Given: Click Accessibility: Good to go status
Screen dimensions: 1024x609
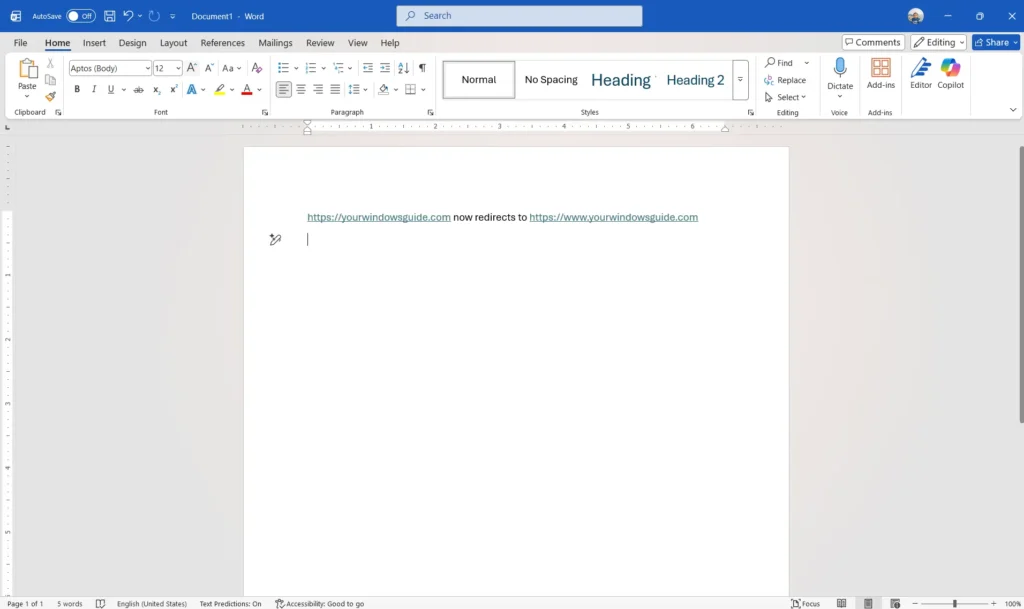Looking at the screenshot, I should pos(319,604).
